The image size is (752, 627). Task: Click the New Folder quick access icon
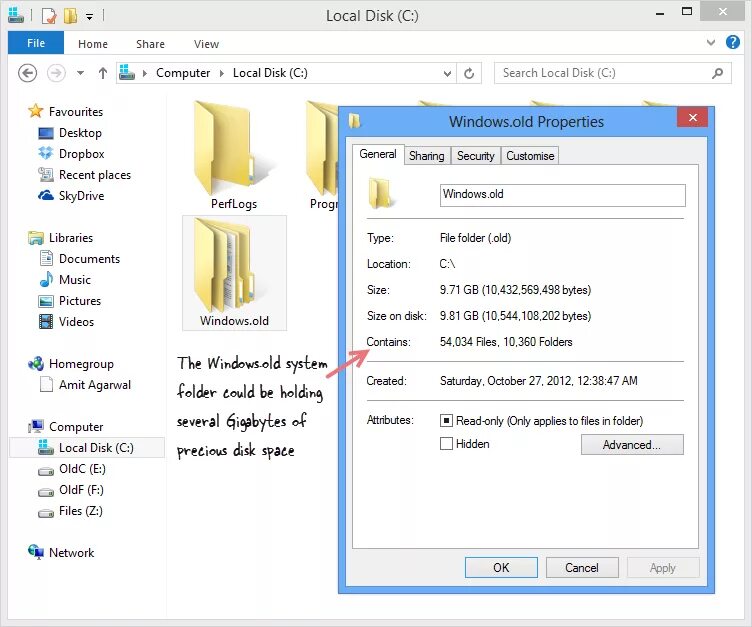(70, 16)
